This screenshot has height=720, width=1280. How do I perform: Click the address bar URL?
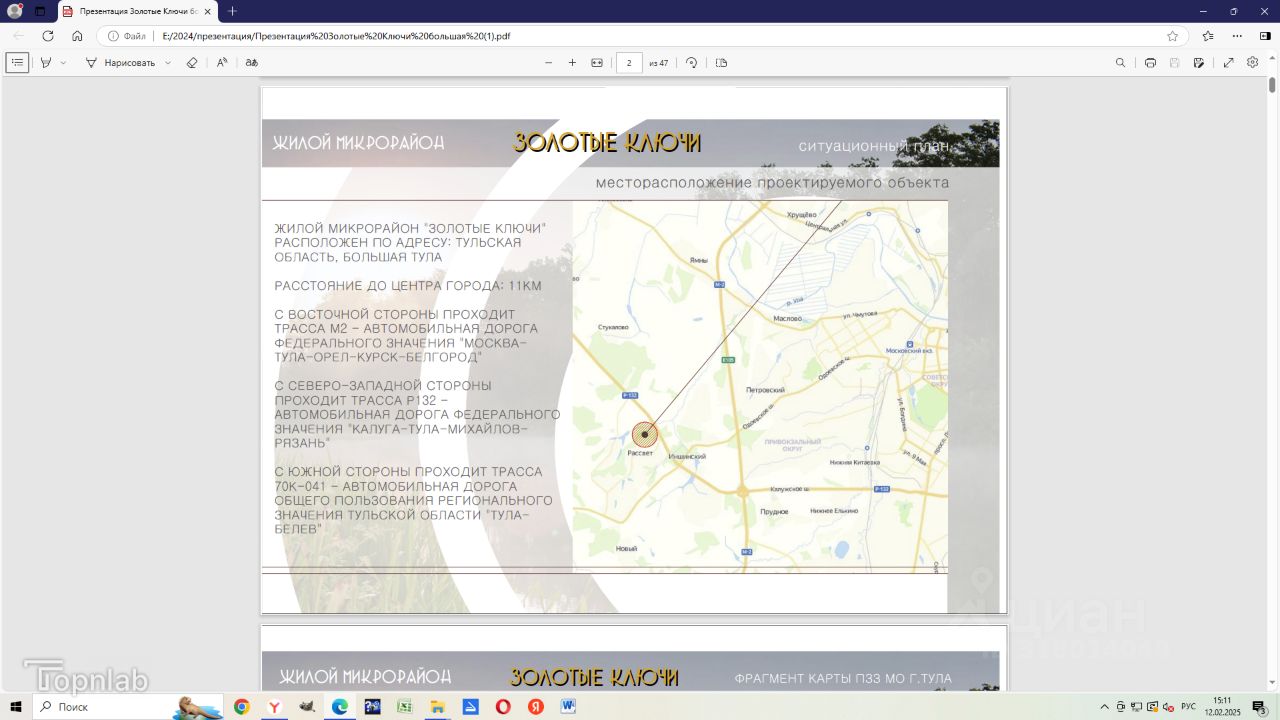pos(336,36)
